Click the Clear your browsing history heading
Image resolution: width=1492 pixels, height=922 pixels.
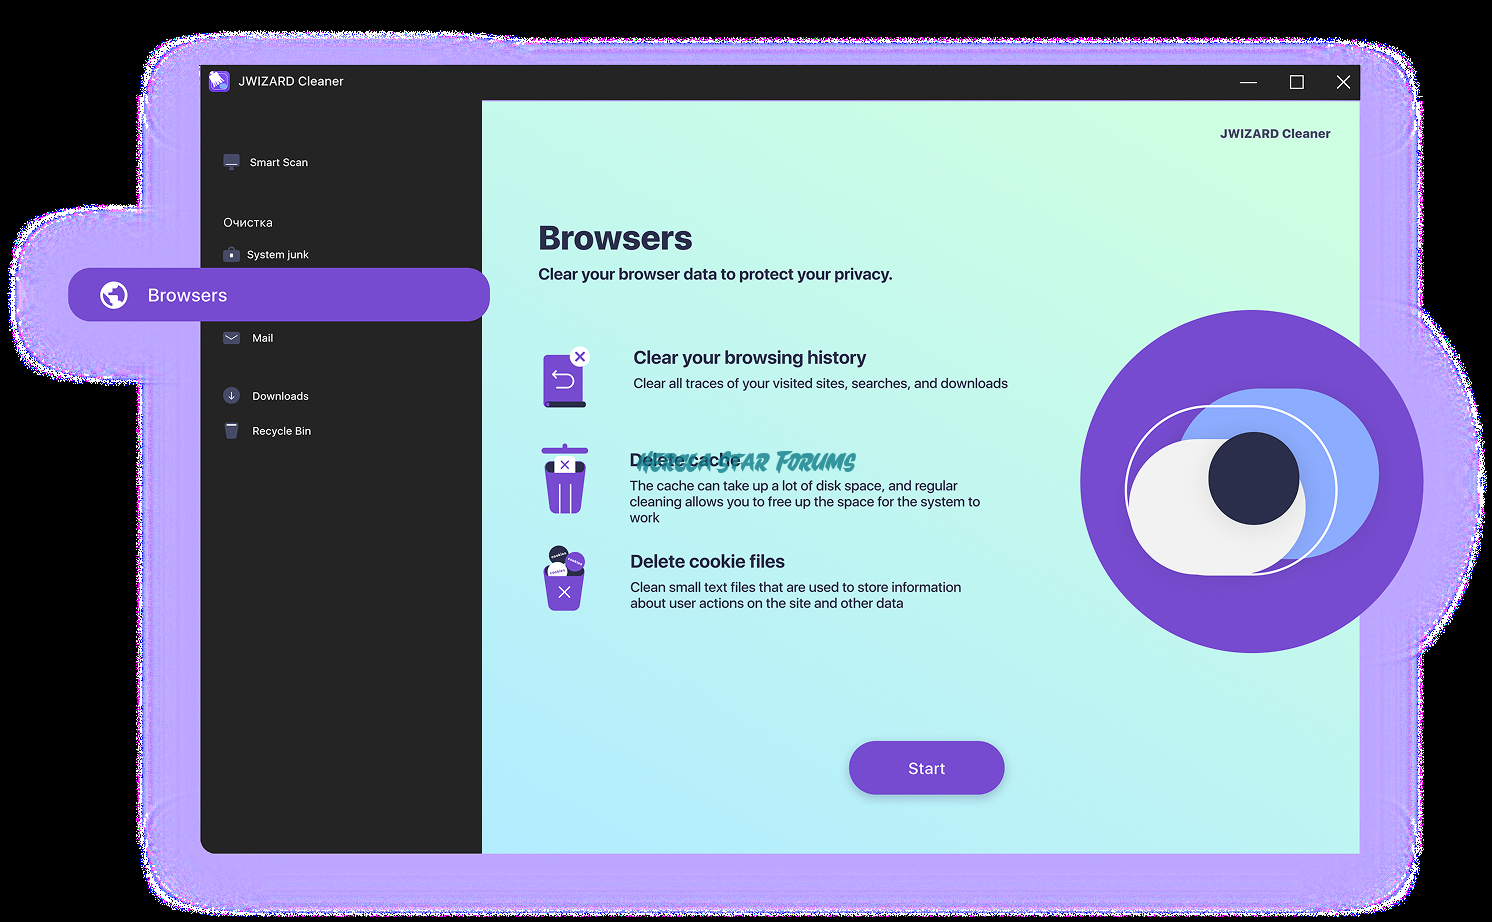click(749, 358)
